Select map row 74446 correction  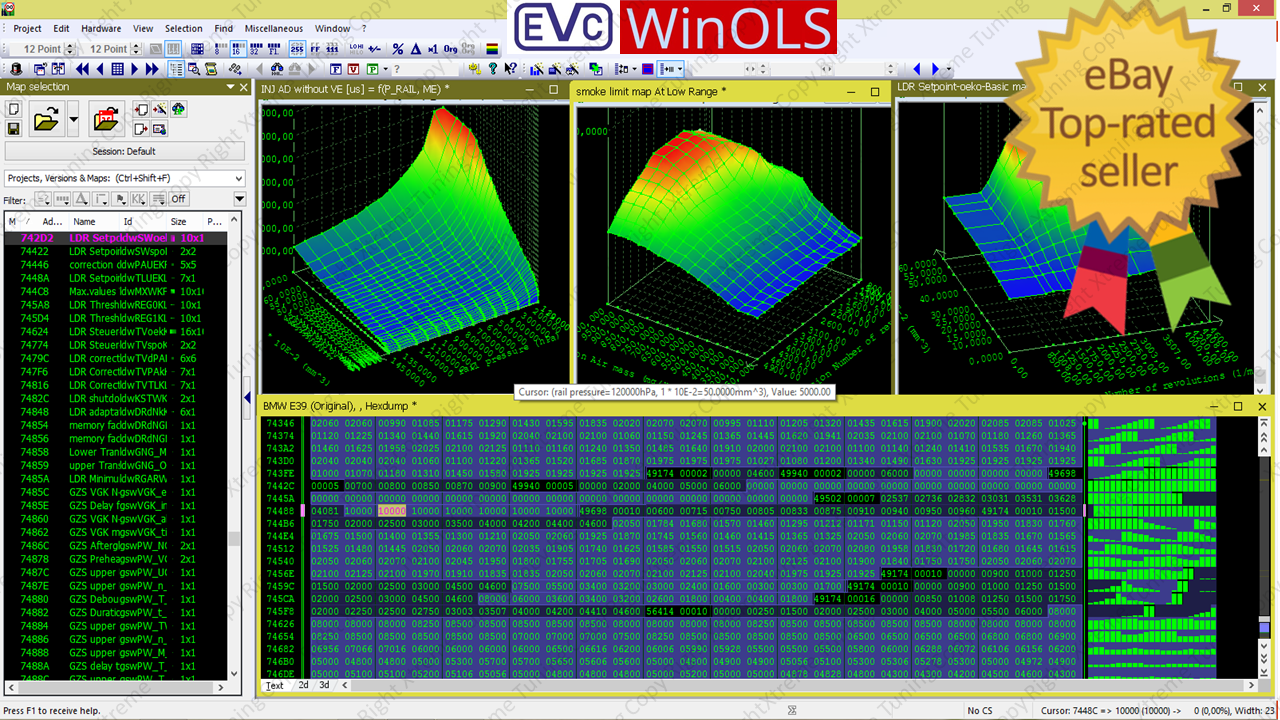click(115, 265)
